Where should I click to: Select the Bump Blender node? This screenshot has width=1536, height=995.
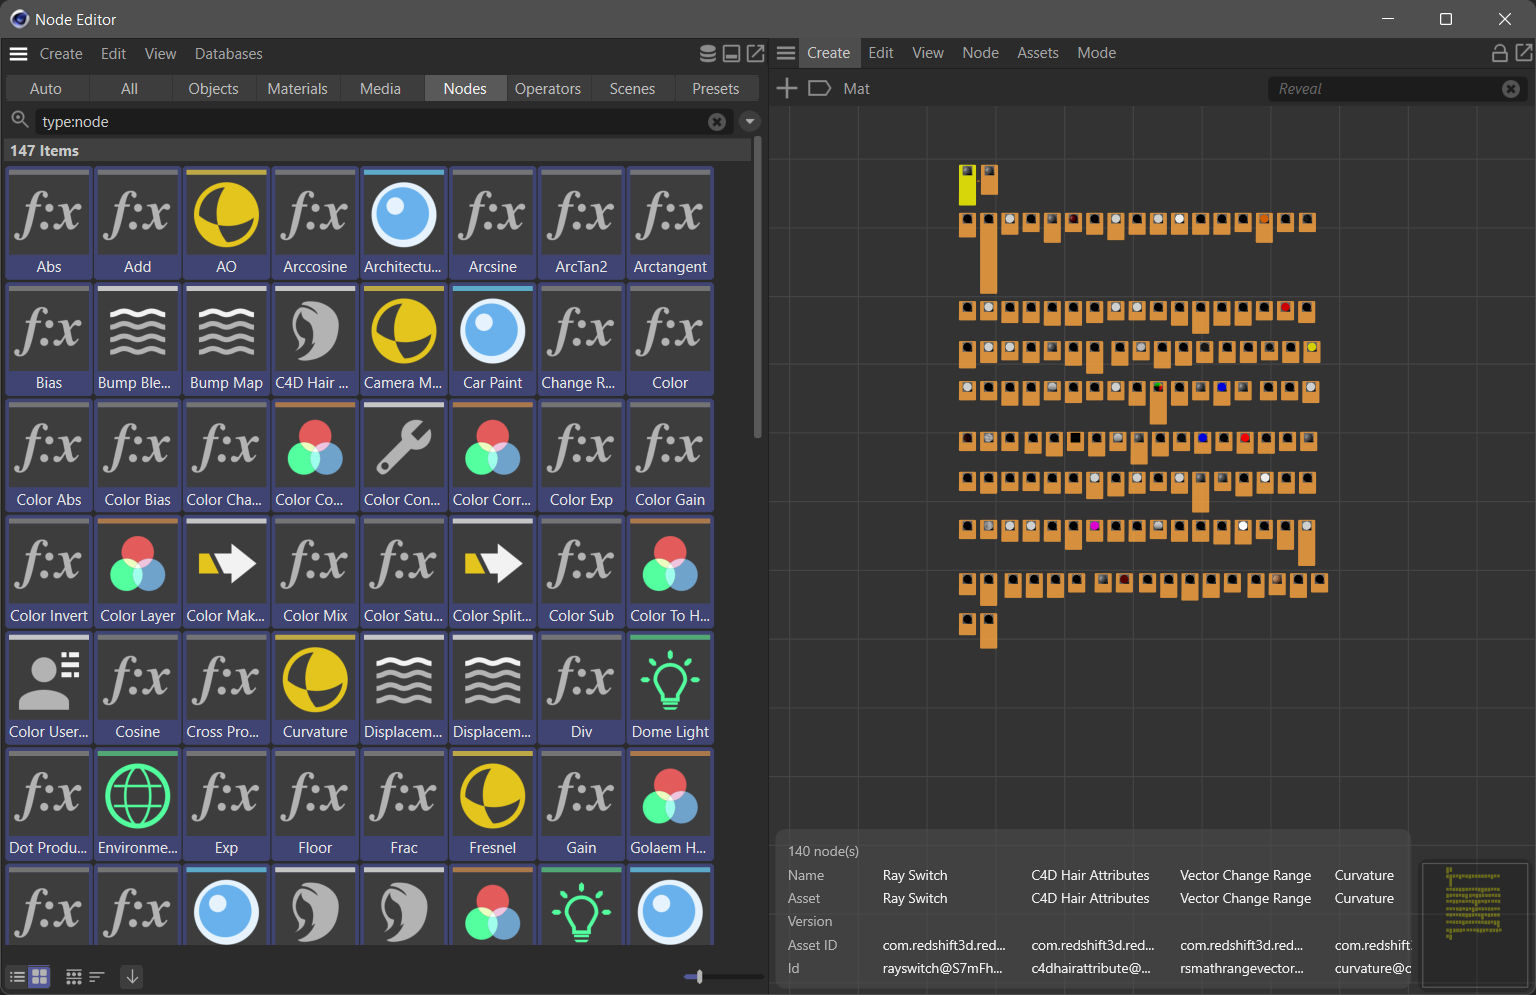pos(138,339)
